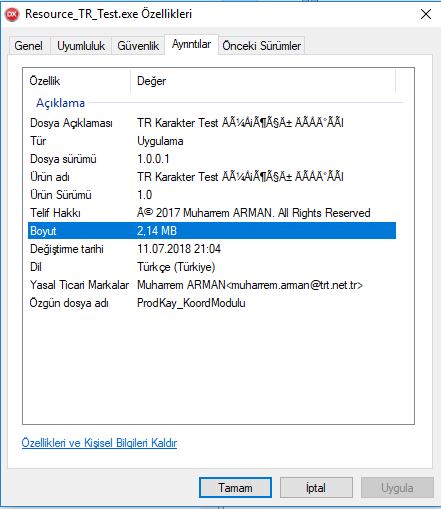Select the Özgün dosya adı label

(69, 303)
